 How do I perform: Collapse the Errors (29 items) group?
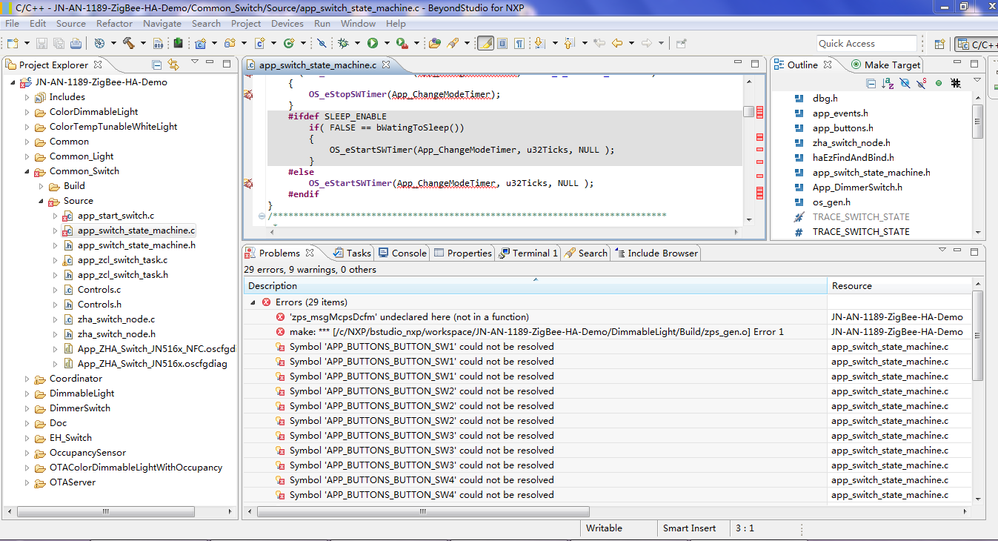click(x=253, y=302)
